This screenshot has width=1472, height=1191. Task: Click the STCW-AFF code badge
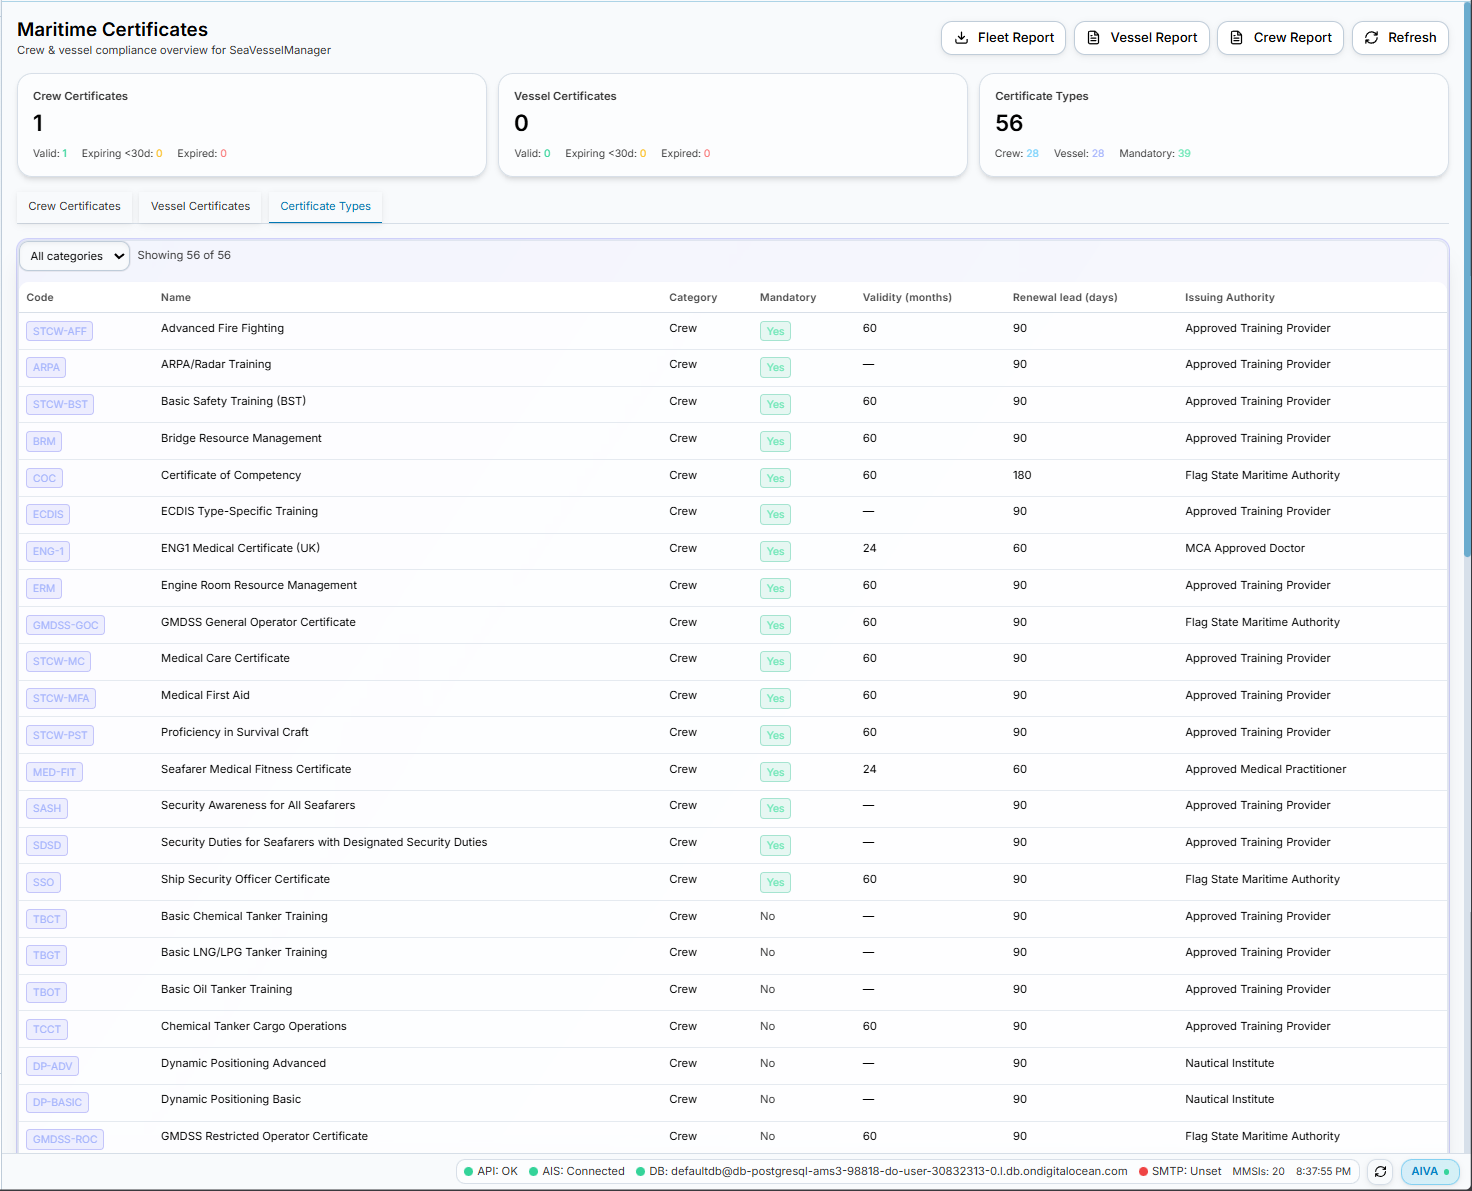[60, 331]
